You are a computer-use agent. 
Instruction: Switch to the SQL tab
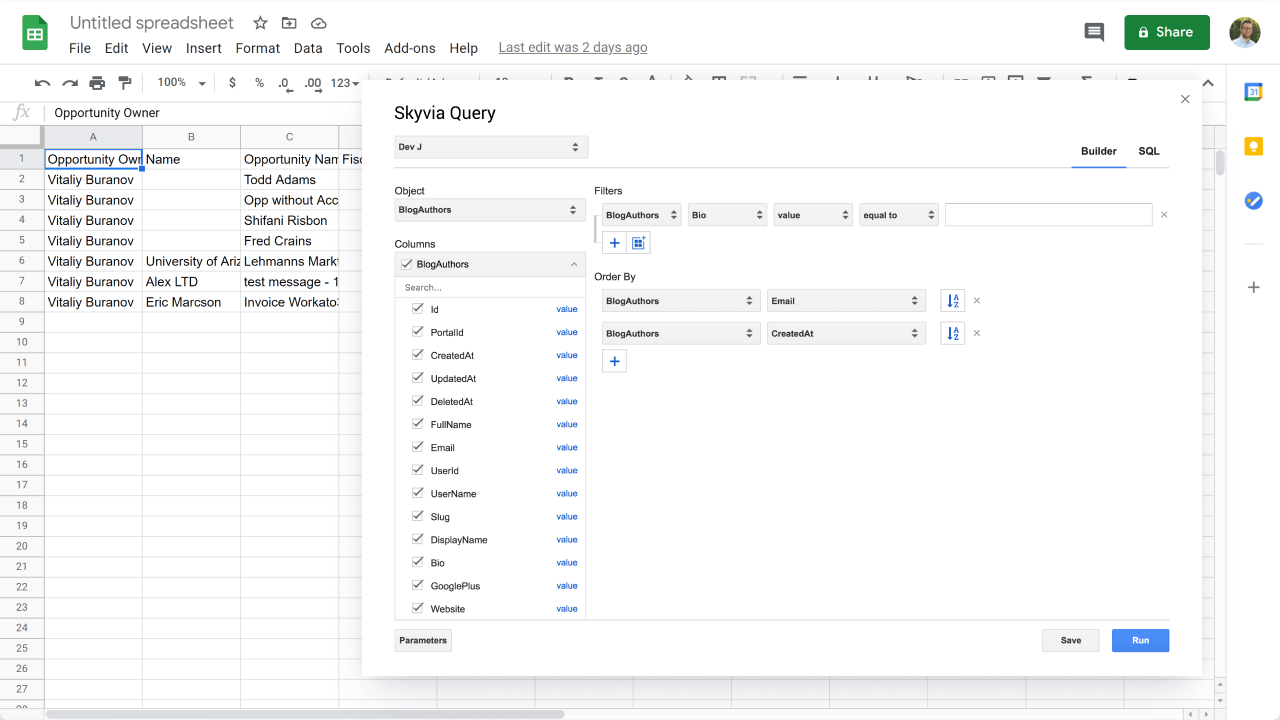click(x=1148, y=151)
